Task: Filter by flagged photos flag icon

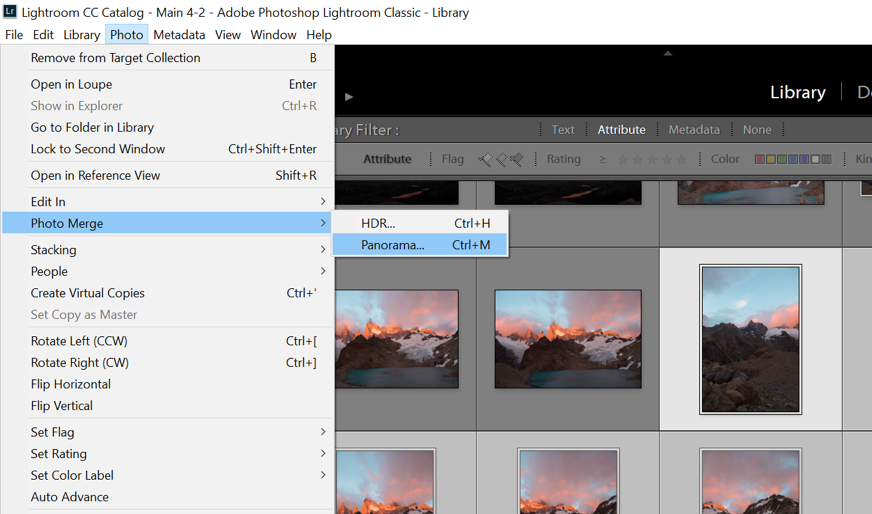Action: pyautogui.click(x=484, y=160)
